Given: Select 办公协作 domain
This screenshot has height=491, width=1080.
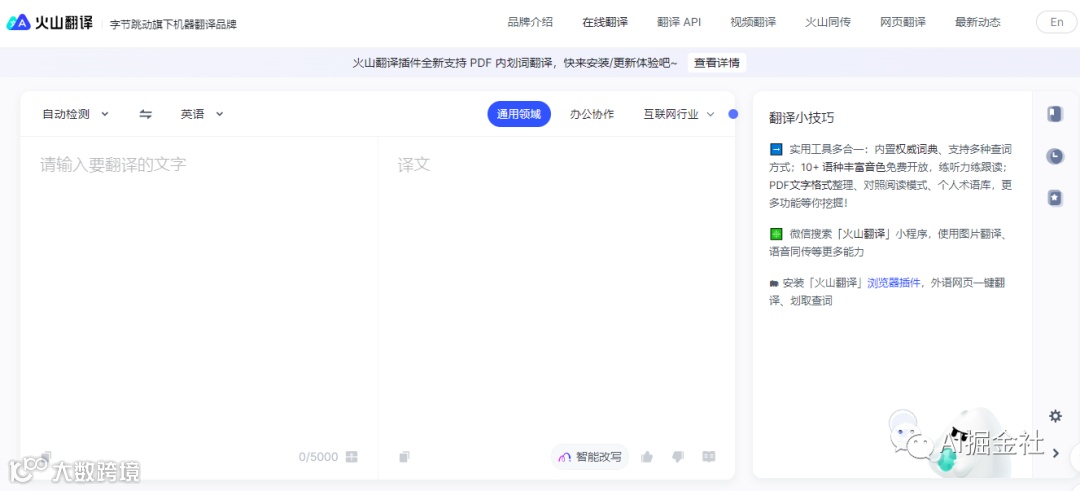Looking at the screenshot, I should pos(592,114).
